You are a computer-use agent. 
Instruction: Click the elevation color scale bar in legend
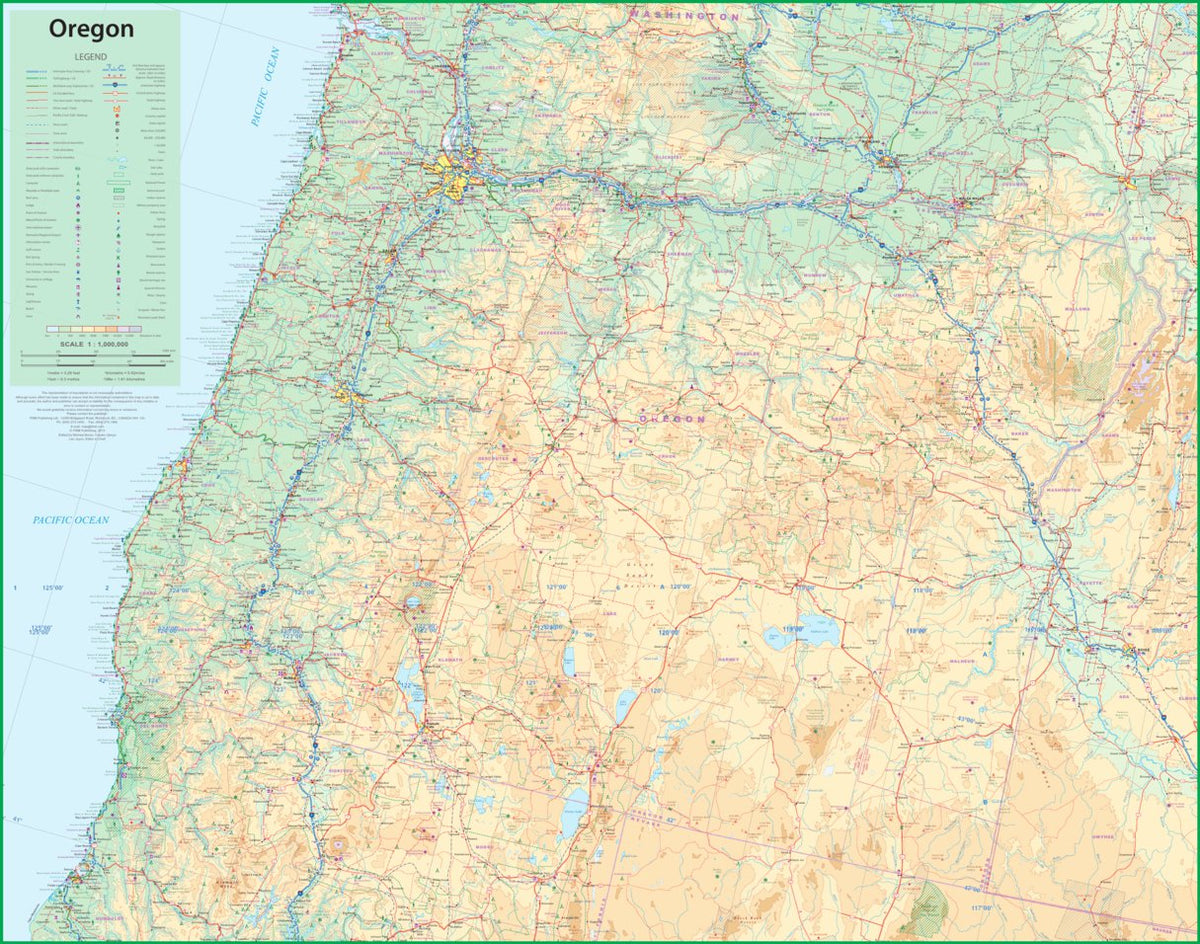click(93, 328)
